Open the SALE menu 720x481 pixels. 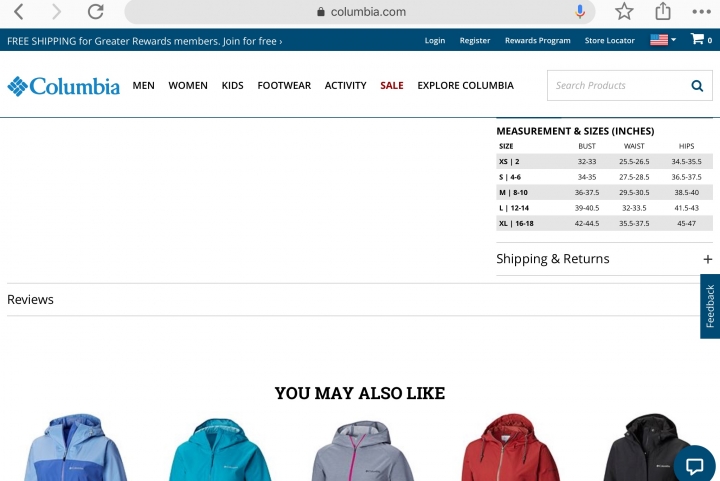pos(392,85)
